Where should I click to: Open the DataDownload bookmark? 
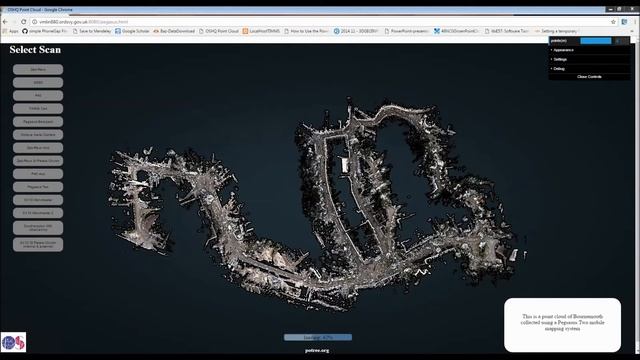coord(174,31)
